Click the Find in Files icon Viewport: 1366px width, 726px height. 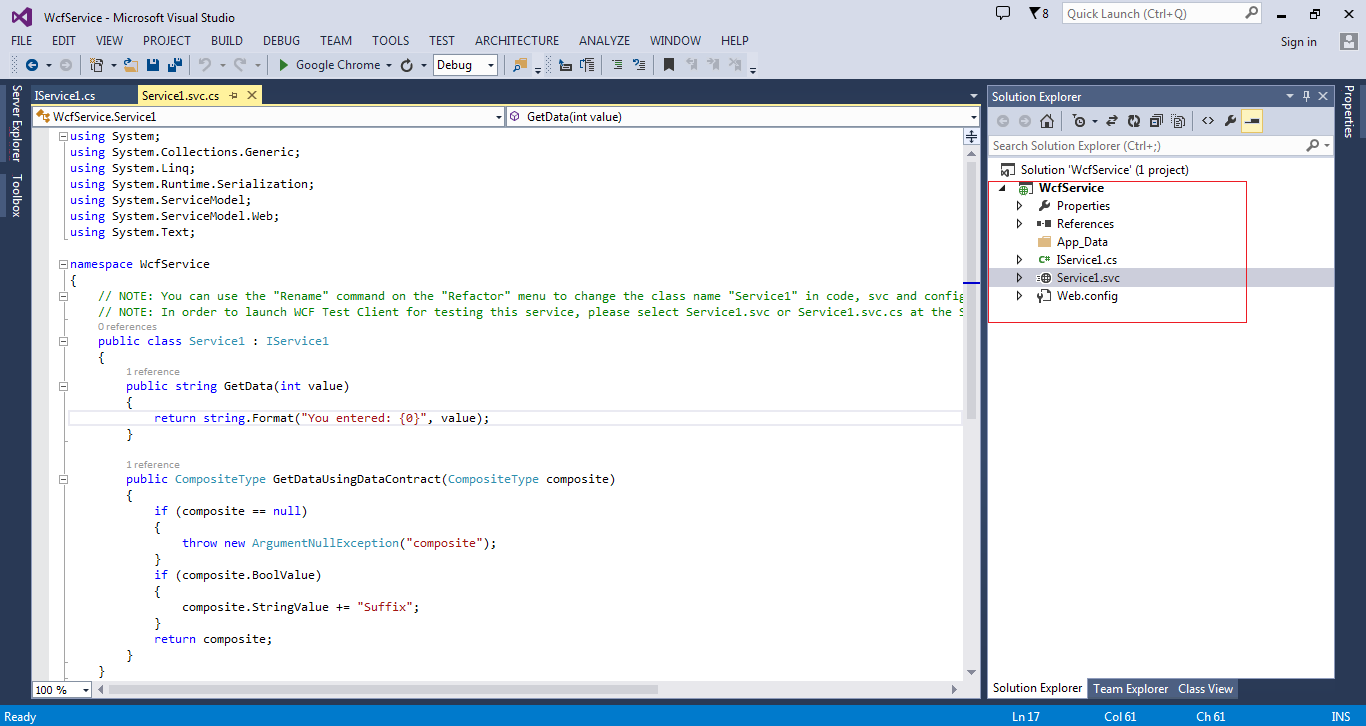click(x=519, y=65)
